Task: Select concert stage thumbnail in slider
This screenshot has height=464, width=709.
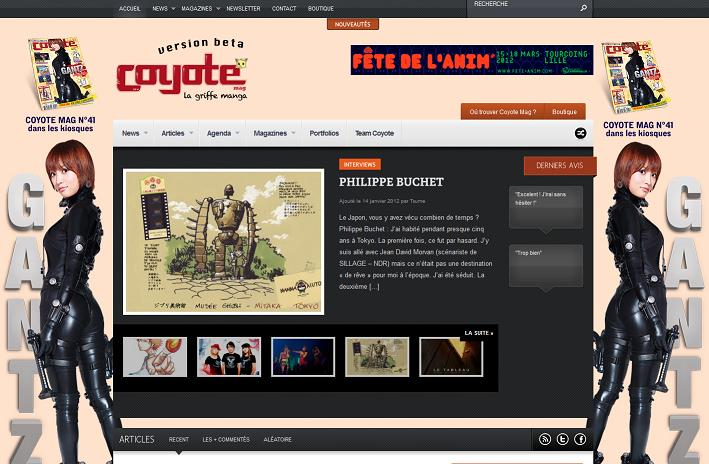Action: (303, 357)
